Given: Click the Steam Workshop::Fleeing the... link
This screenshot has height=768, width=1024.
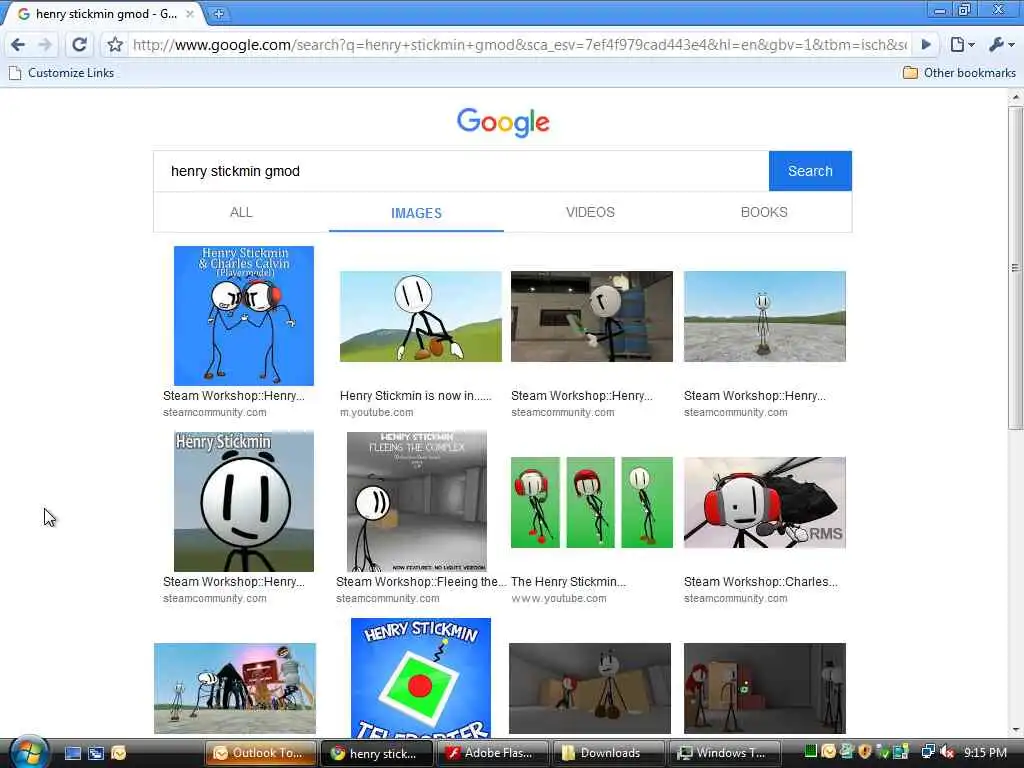Looking at the screenshot, I should click(x=421, y=582).
